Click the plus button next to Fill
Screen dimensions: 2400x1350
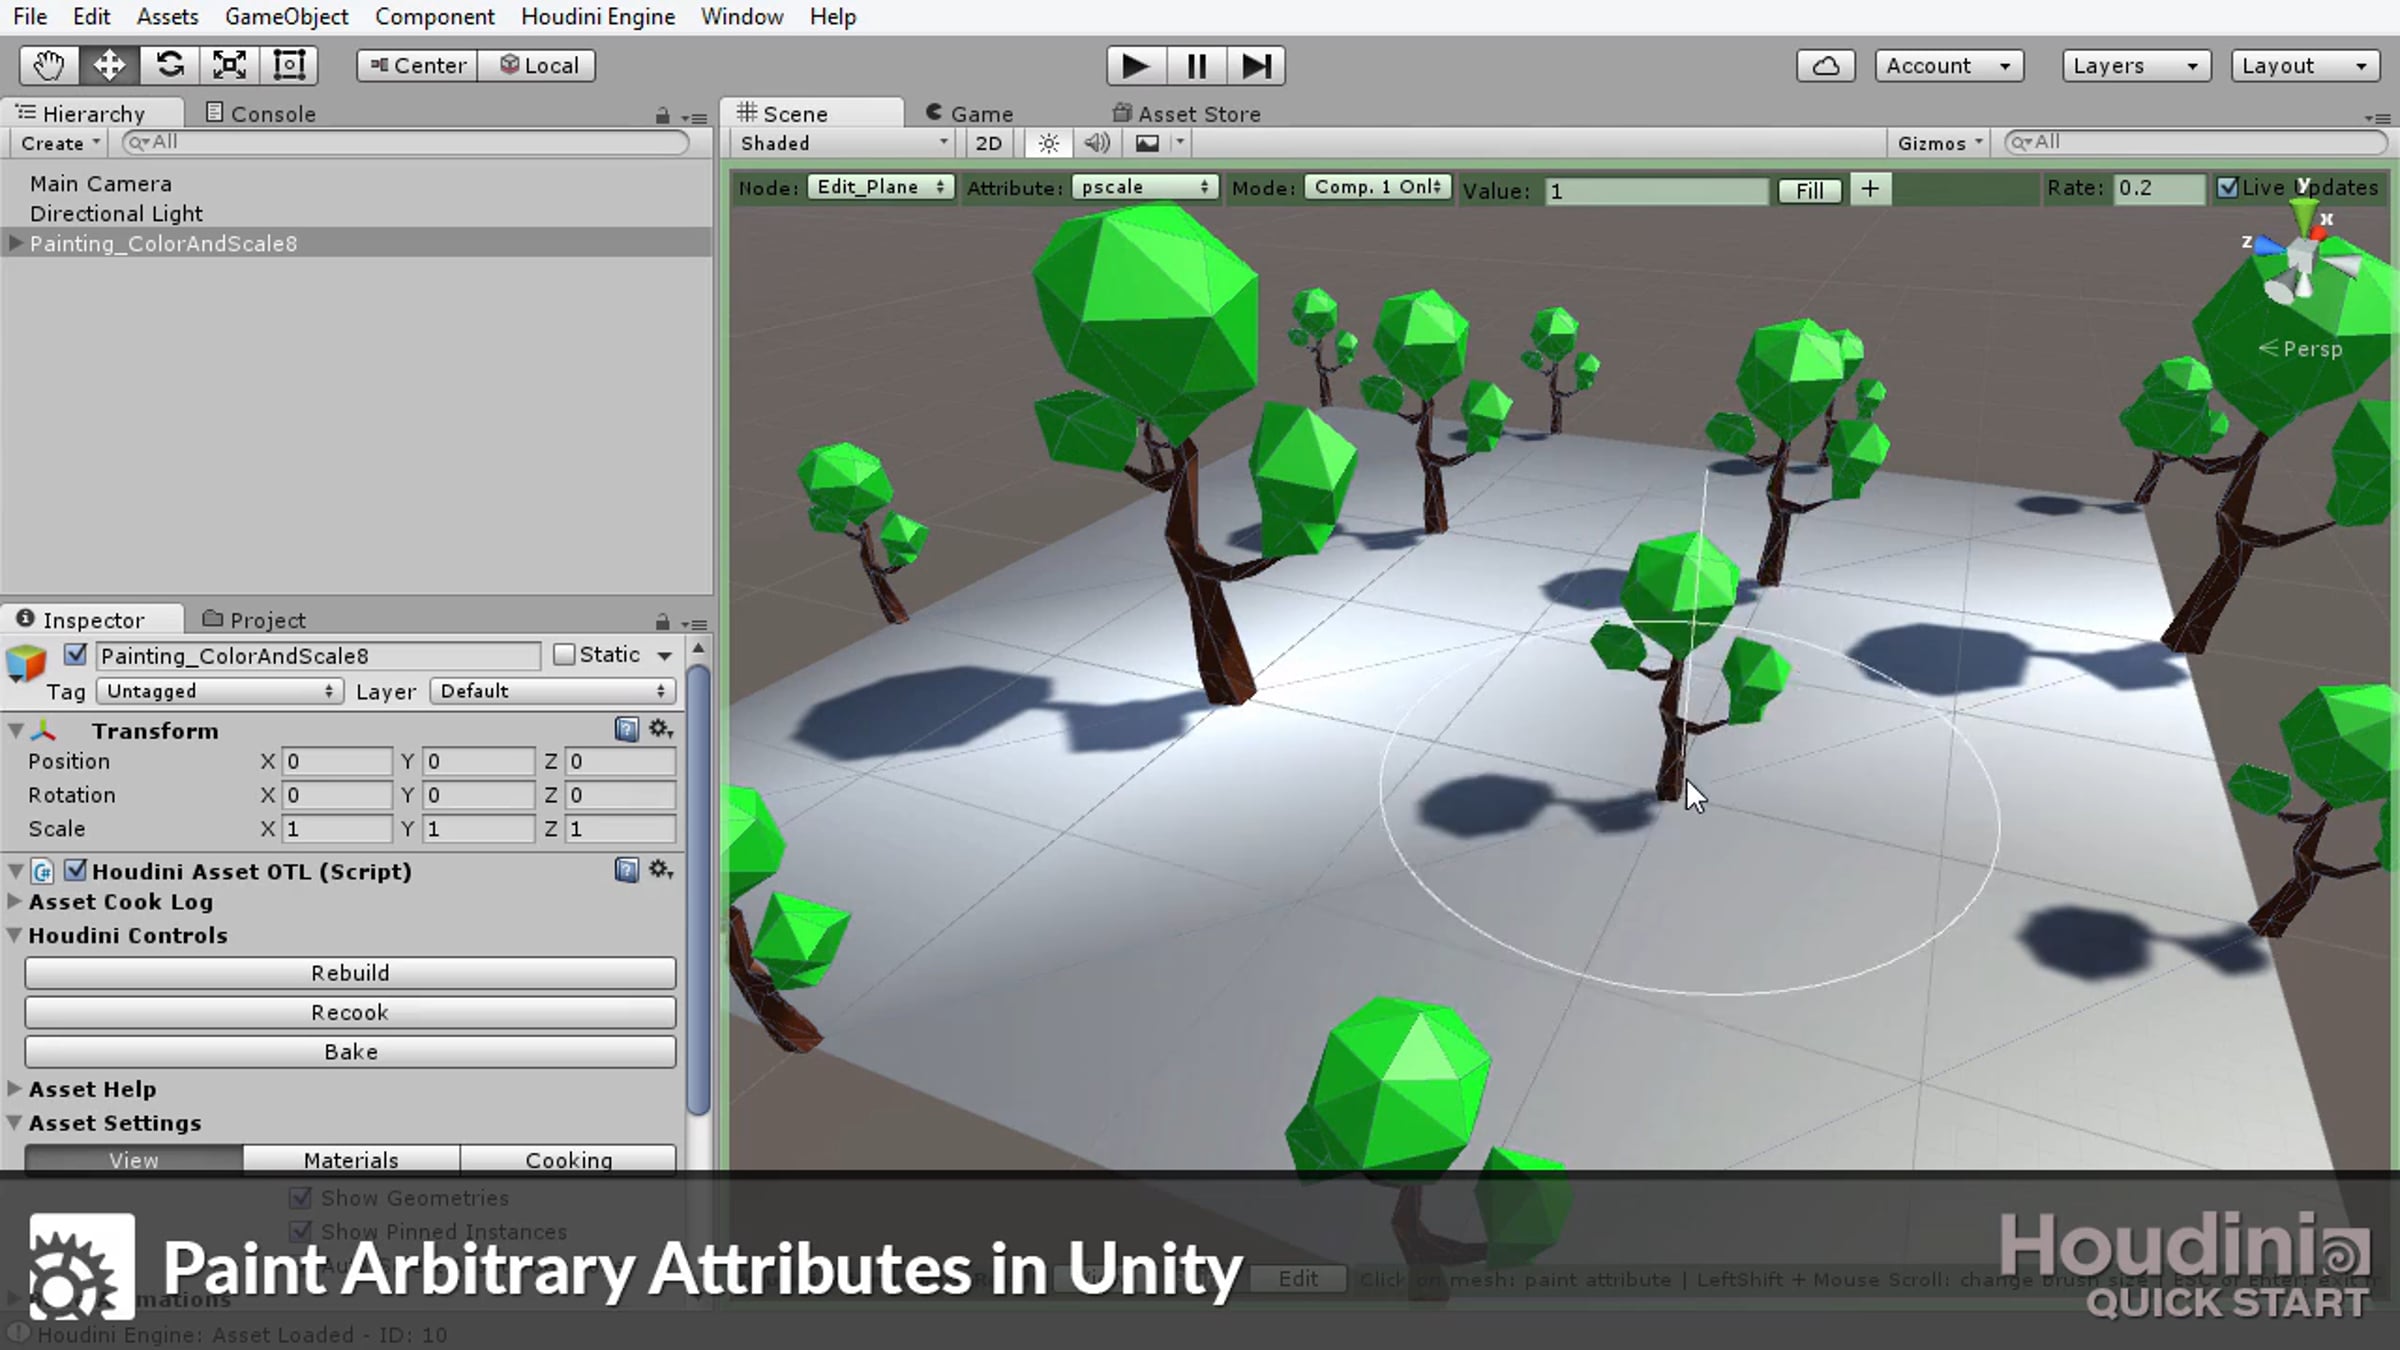[x=1870, y=189]
